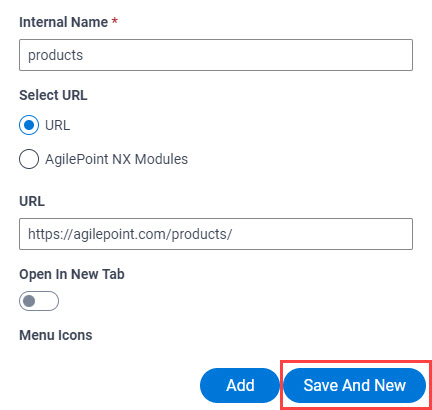The width and height of the screenshot is (432, 410).
Task: Click the URL address input box
Action: coord(216,234)
